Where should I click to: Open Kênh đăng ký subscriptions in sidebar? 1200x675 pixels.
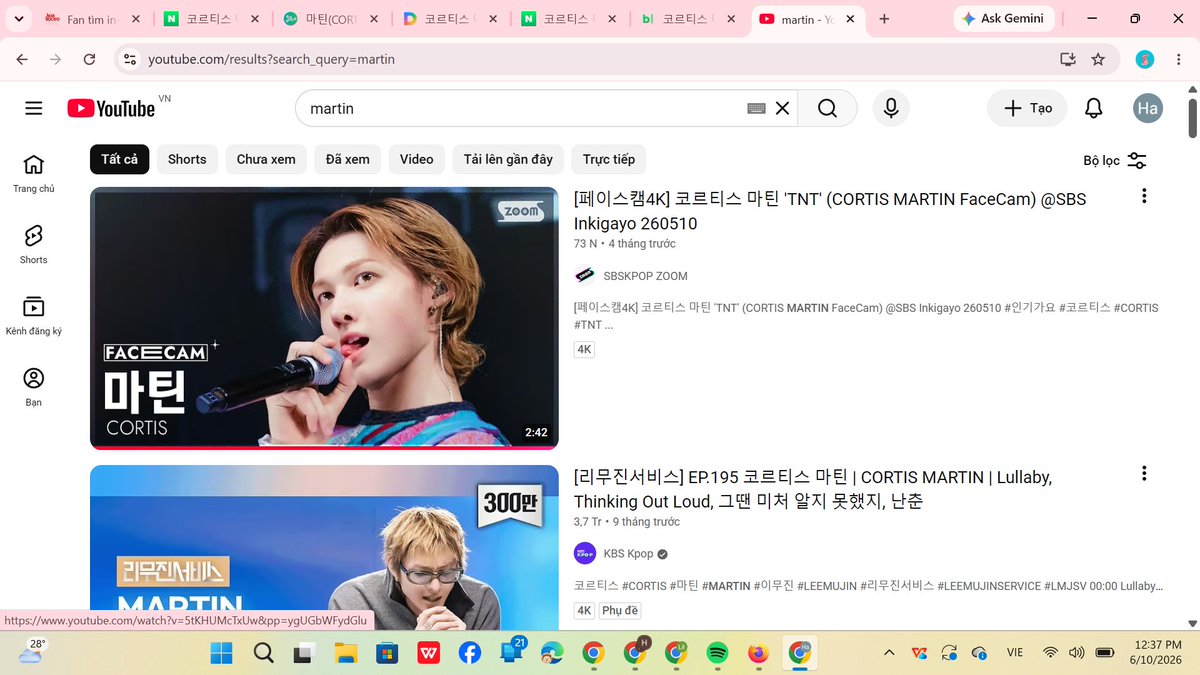(x=34, y=316)
